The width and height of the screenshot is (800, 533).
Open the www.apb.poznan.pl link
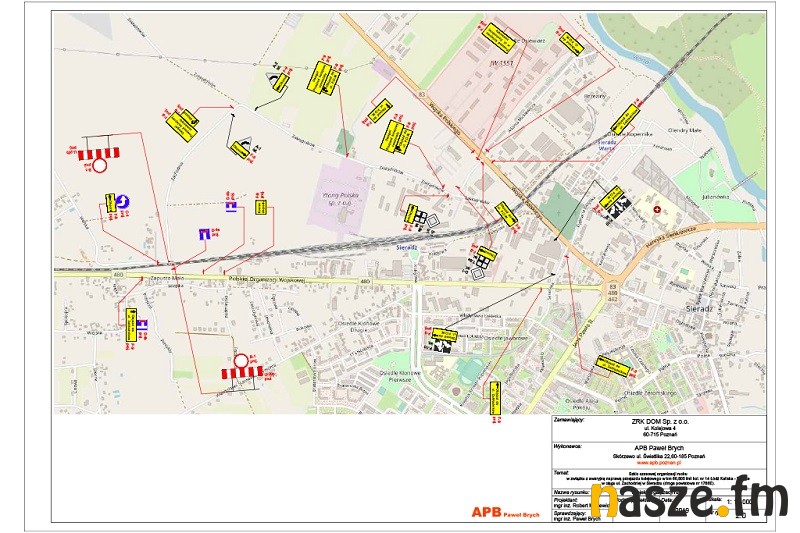pyautogui.click(x=658, y=462)
